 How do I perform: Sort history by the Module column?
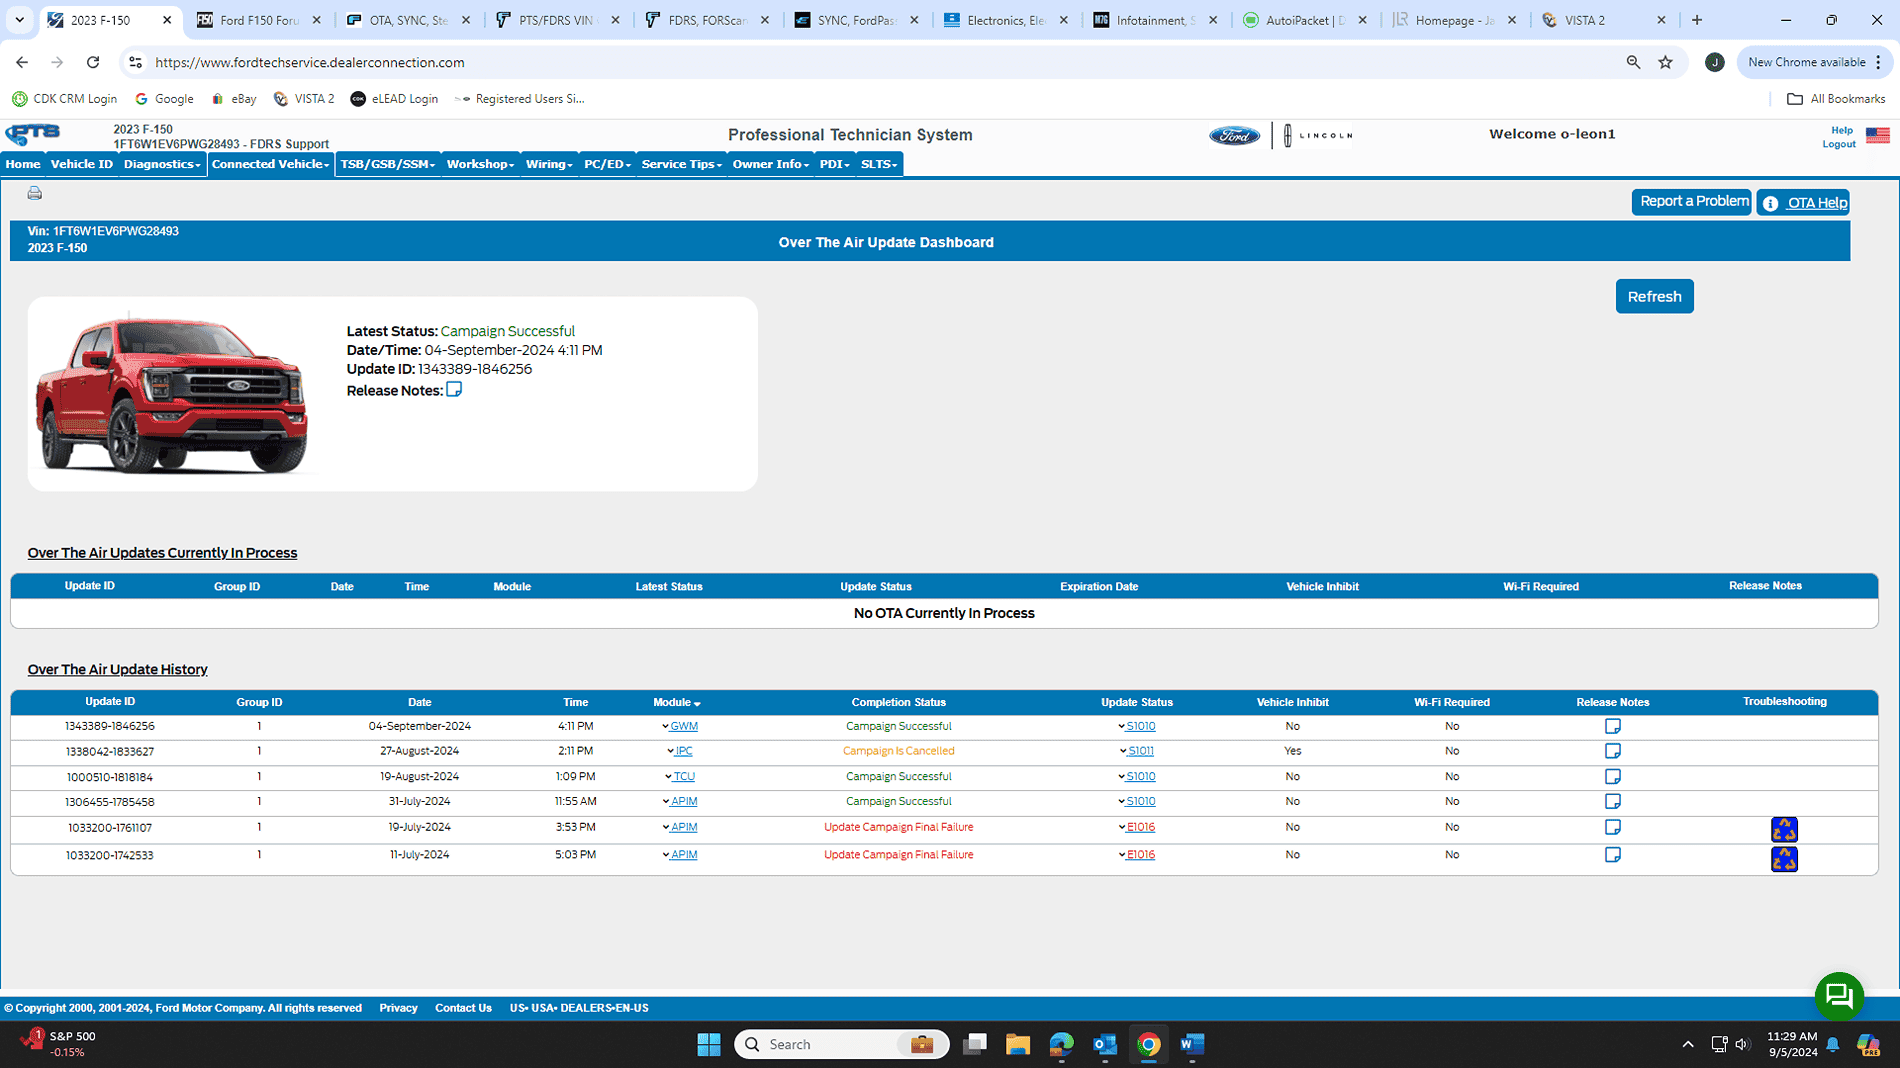(x=677, y=703)
